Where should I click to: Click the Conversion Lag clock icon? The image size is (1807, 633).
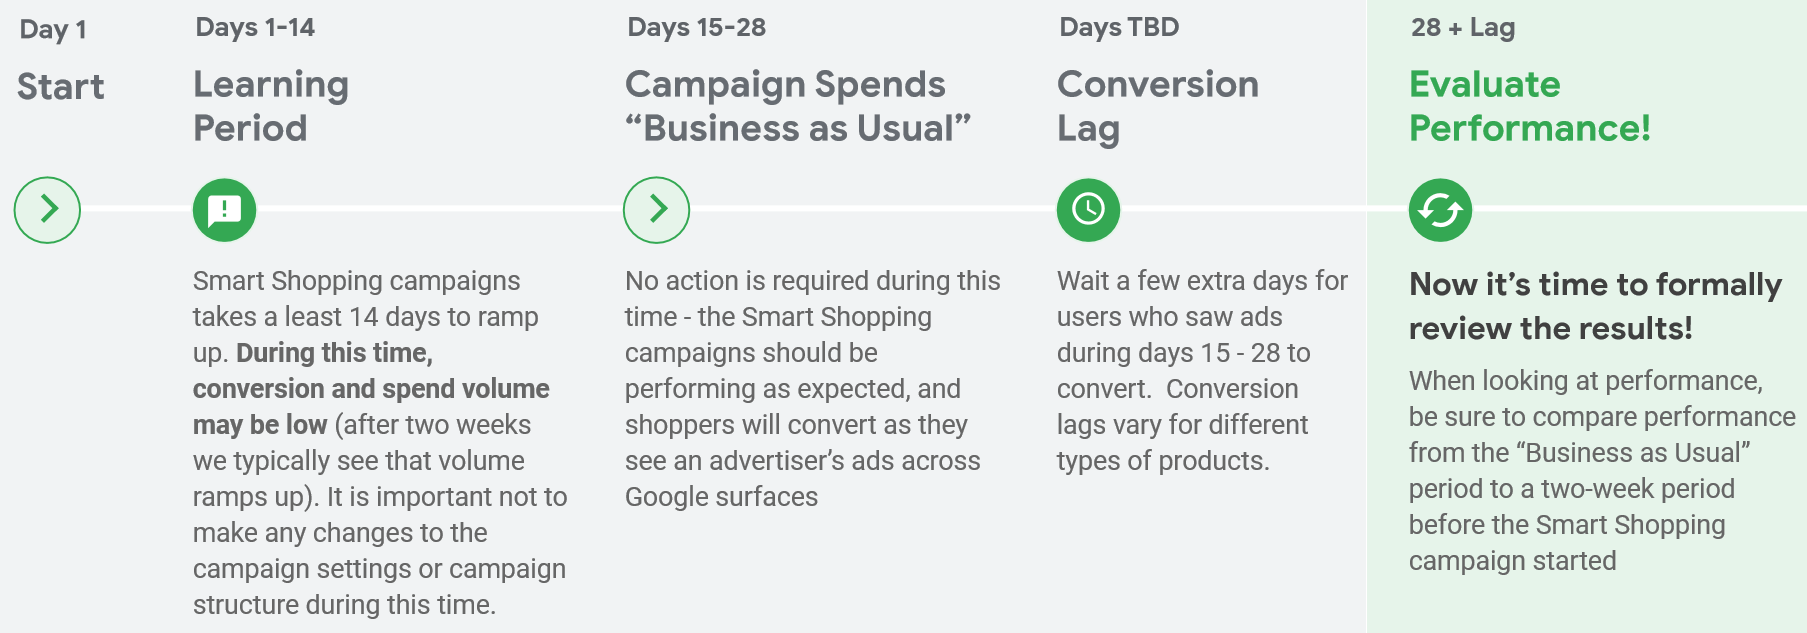coord(1088,210)
